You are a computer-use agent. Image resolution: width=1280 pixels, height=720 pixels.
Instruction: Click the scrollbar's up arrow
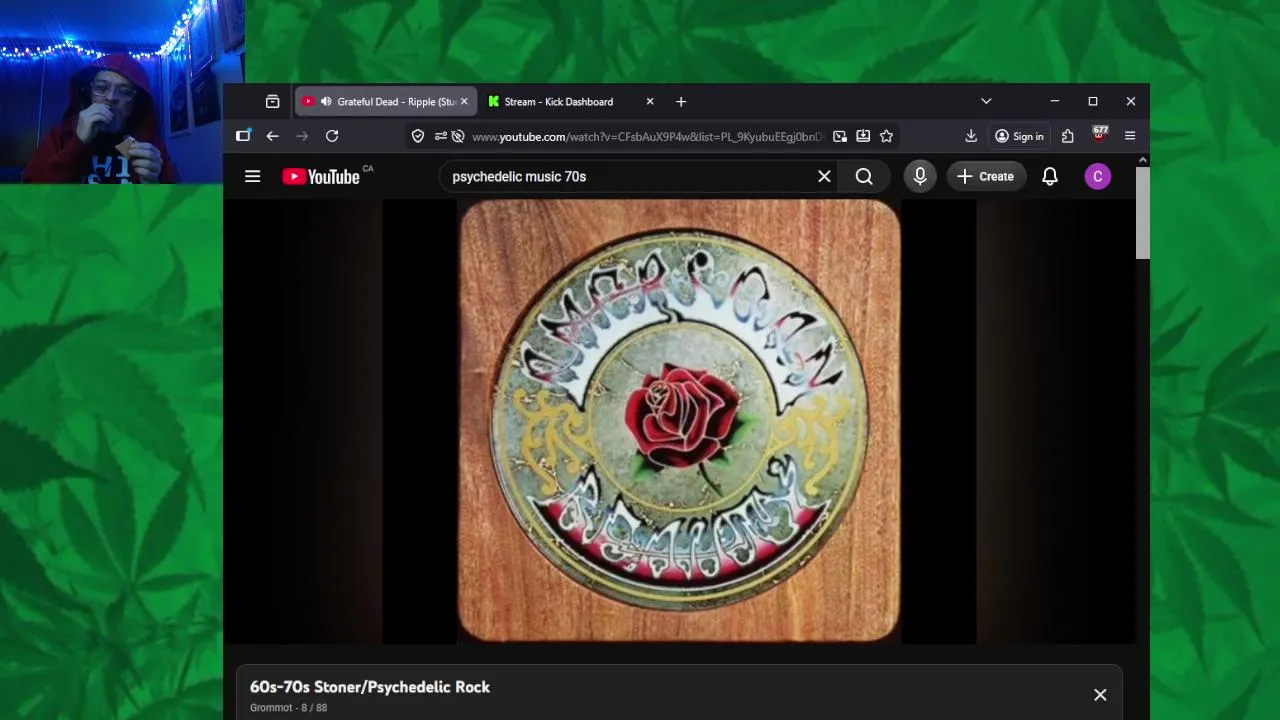pos(1143,160)
